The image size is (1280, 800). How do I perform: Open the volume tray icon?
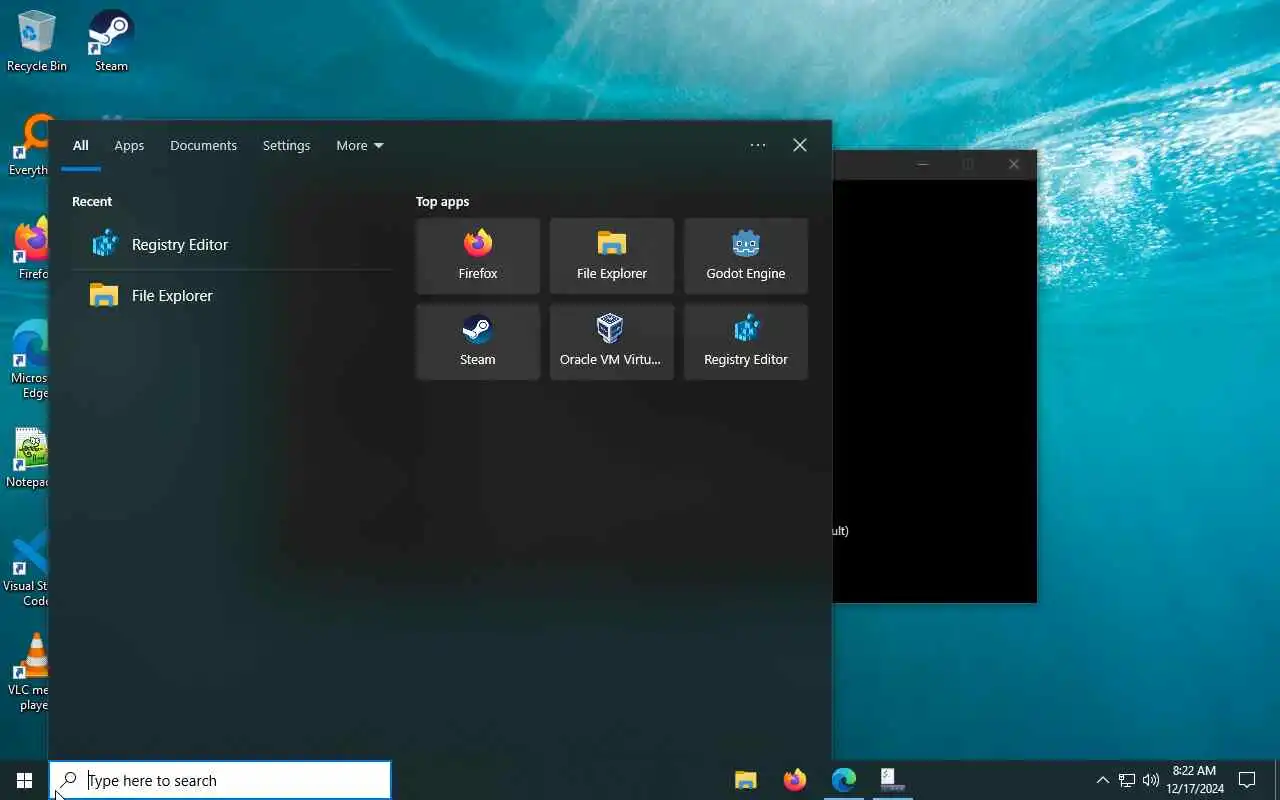[x=1151, y=780]
